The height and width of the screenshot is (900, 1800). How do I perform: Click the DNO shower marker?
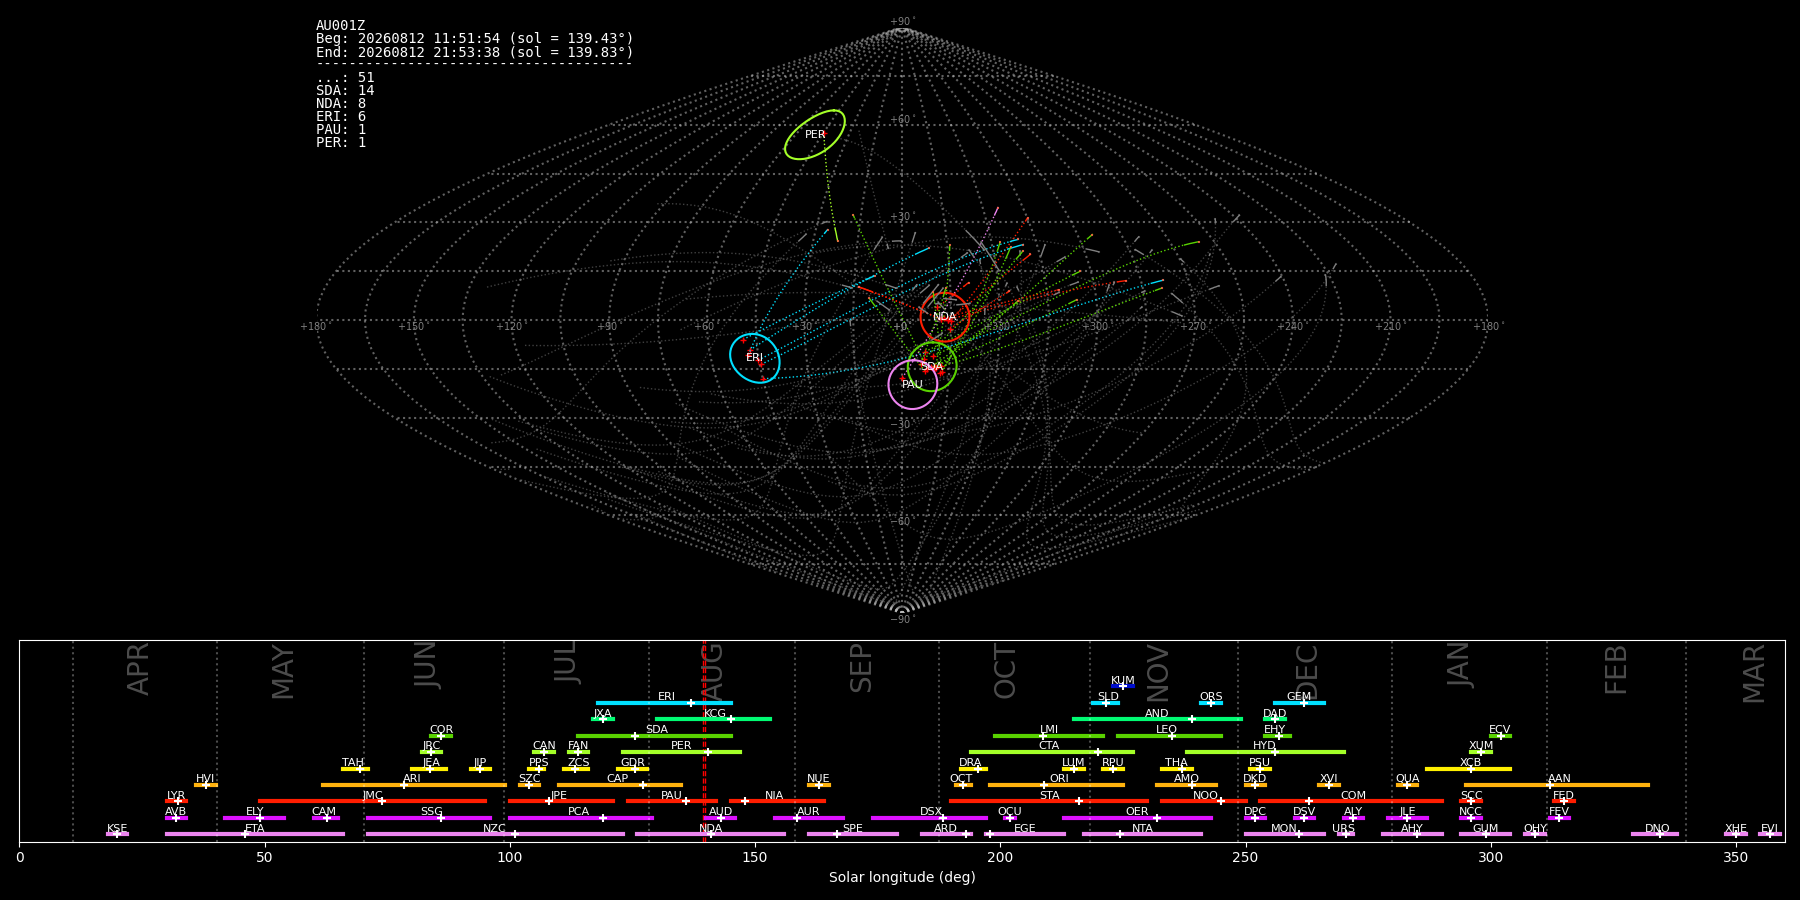1655,834
